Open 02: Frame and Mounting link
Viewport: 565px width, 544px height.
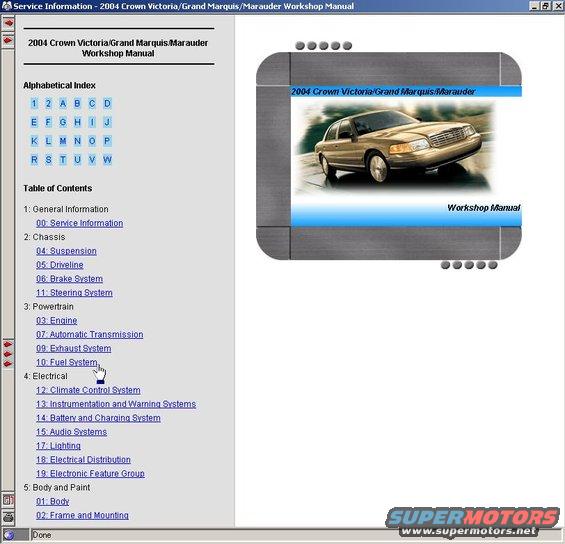82,516
